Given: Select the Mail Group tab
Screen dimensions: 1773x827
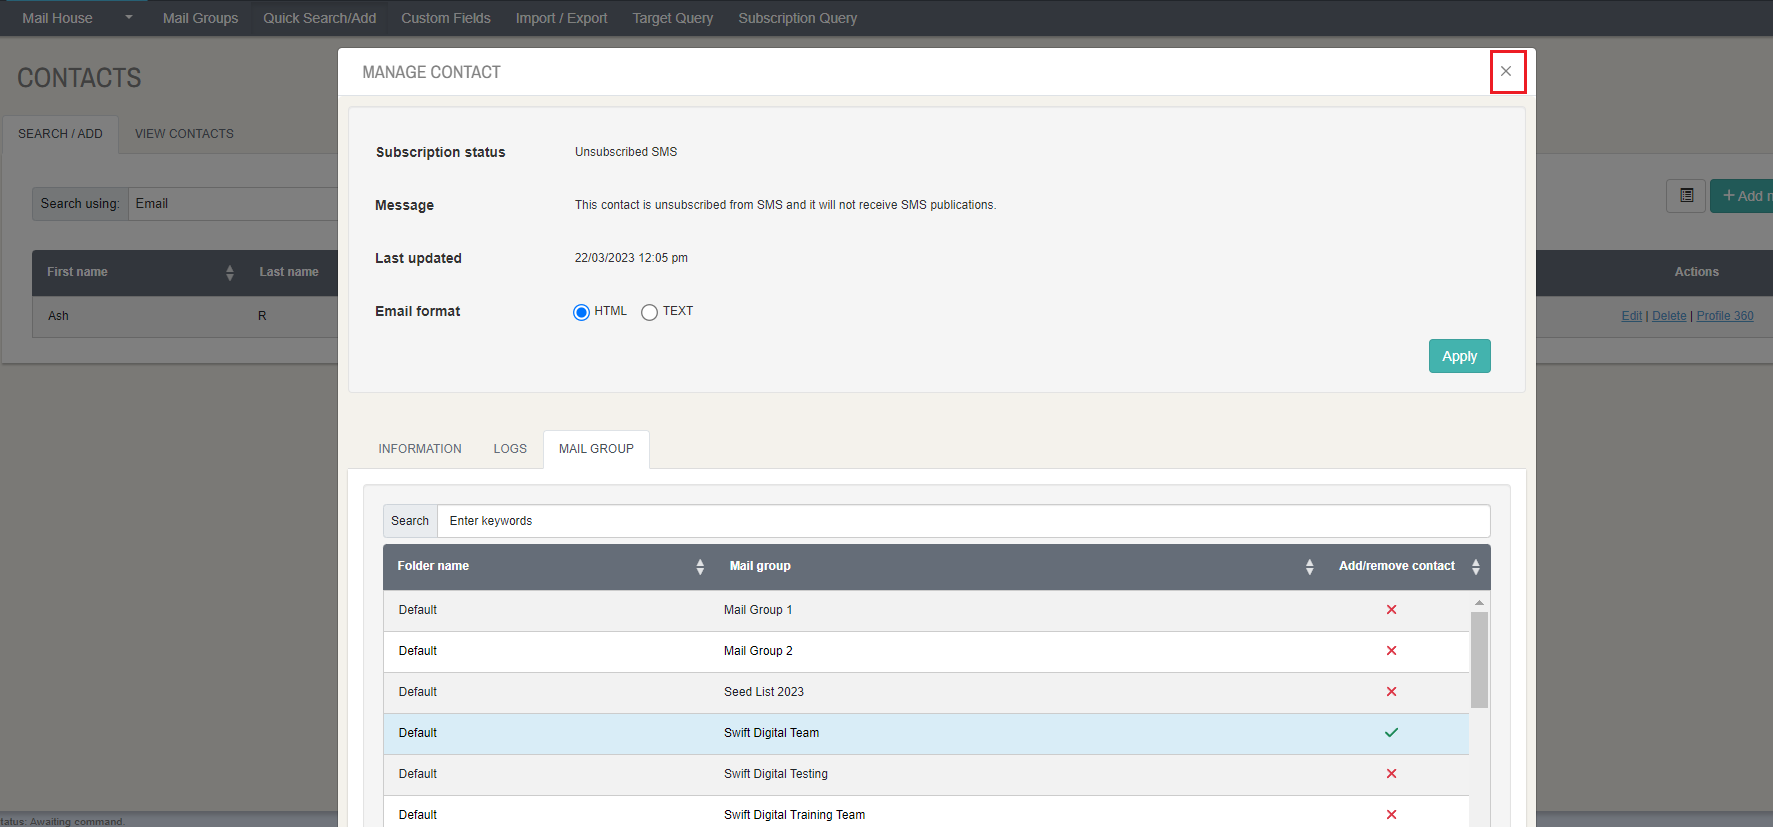Looking at the screenshot, I should point(596,449).
